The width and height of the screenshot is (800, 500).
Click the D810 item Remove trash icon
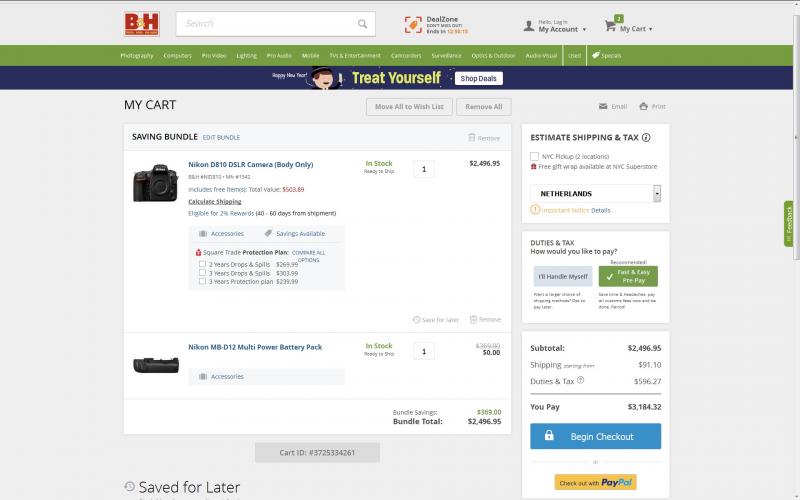coord(473,319)
